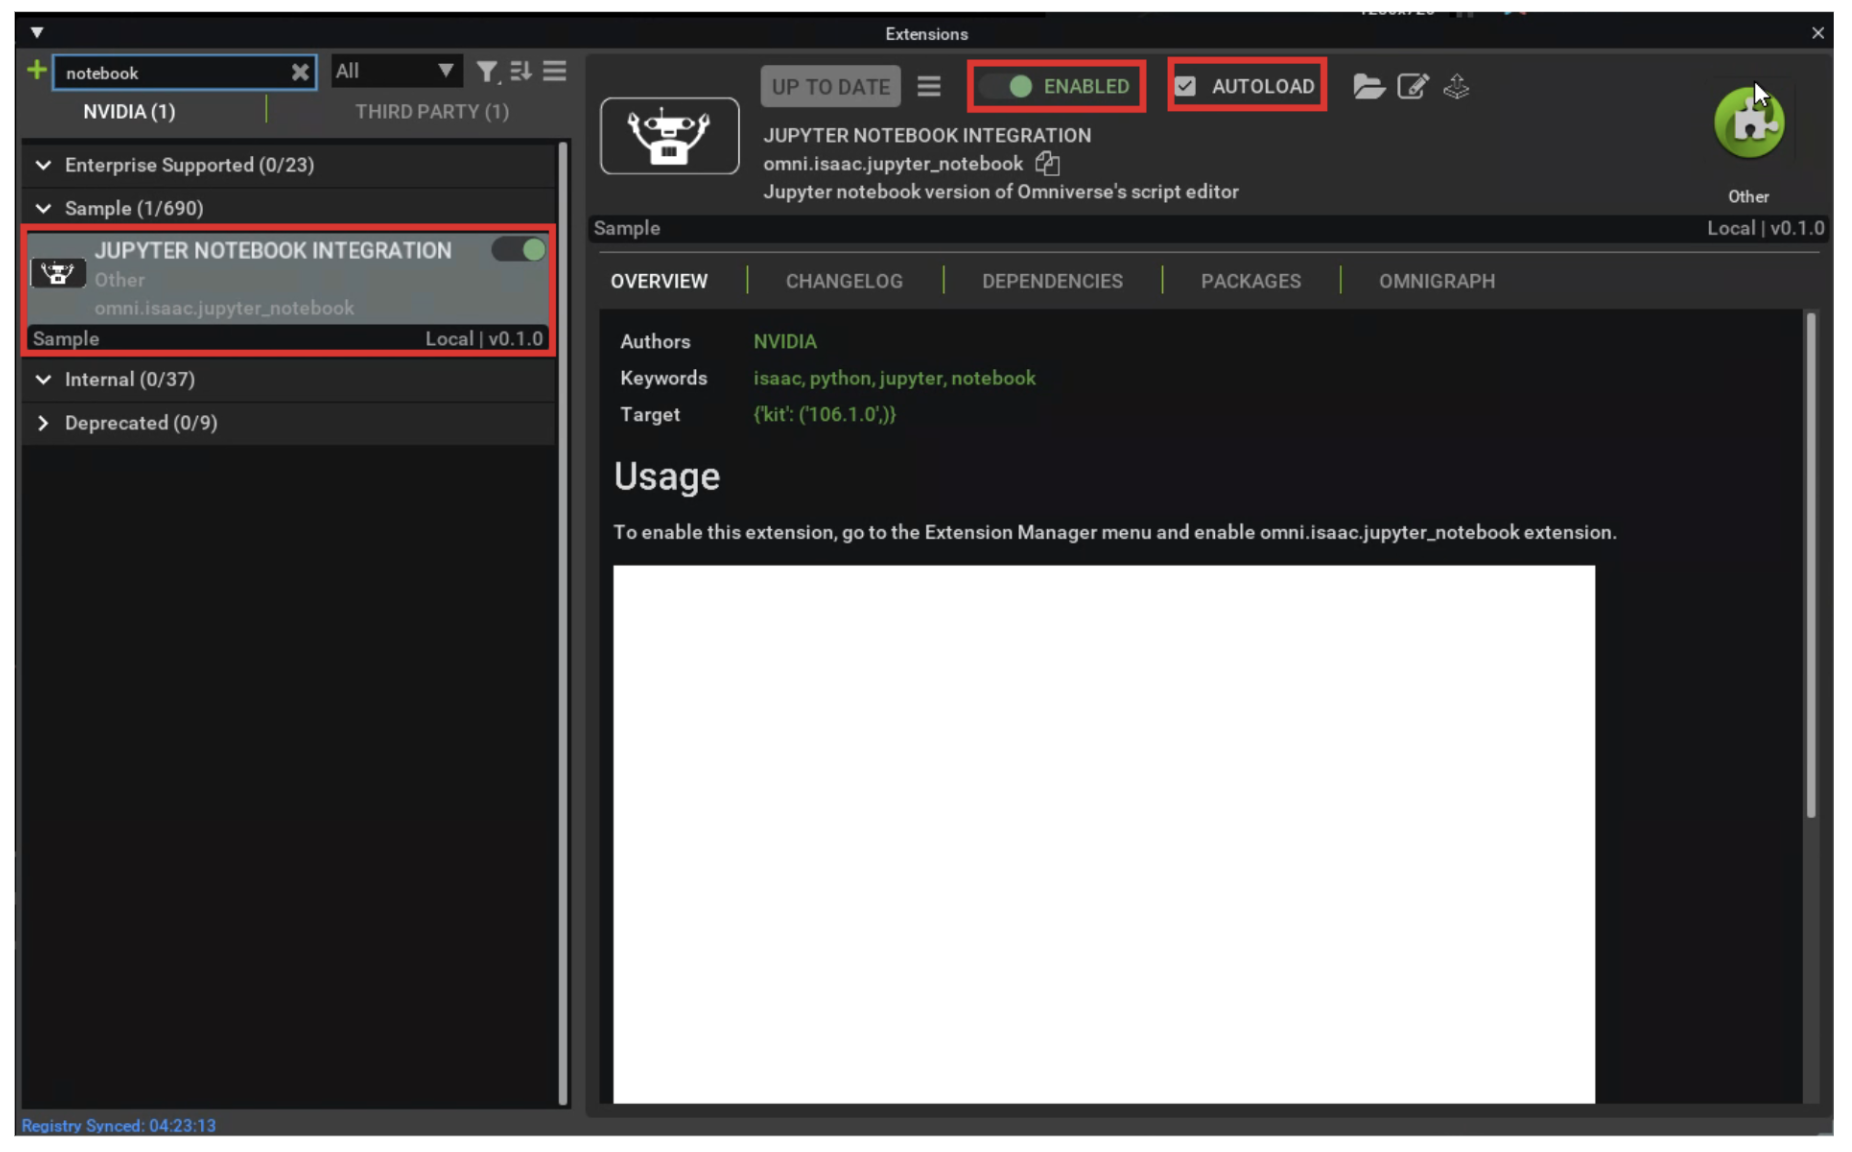
Task: Collapse the Sample (1/690) group
Action: point(43,208)
